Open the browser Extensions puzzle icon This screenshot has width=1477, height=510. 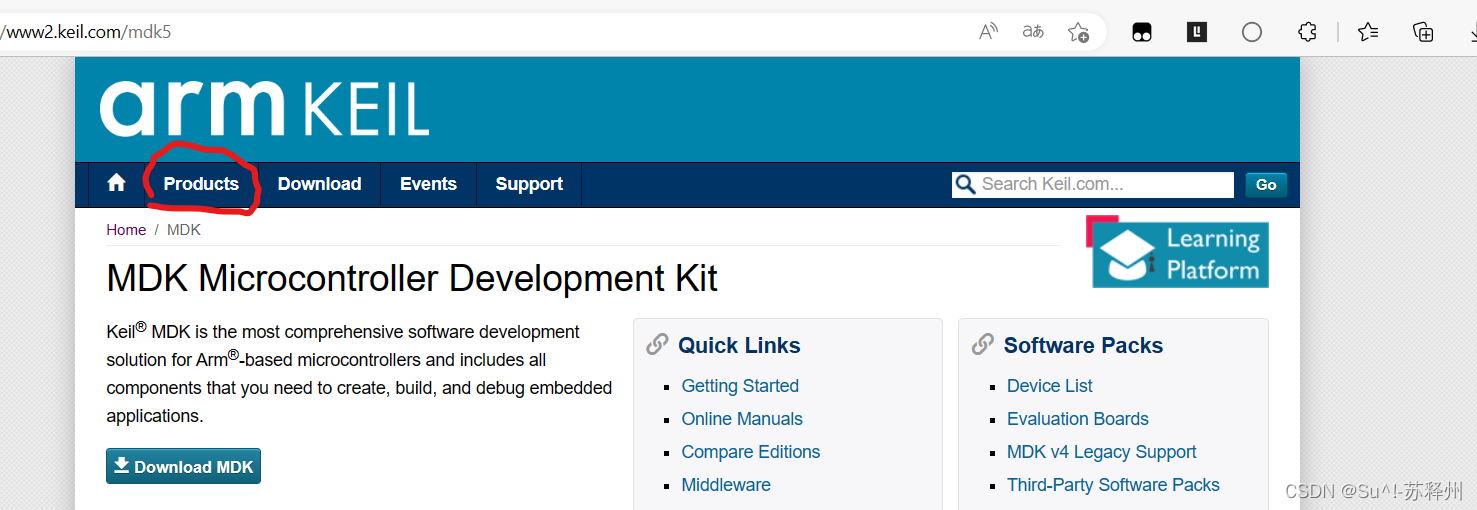(x=1307, y=32)
